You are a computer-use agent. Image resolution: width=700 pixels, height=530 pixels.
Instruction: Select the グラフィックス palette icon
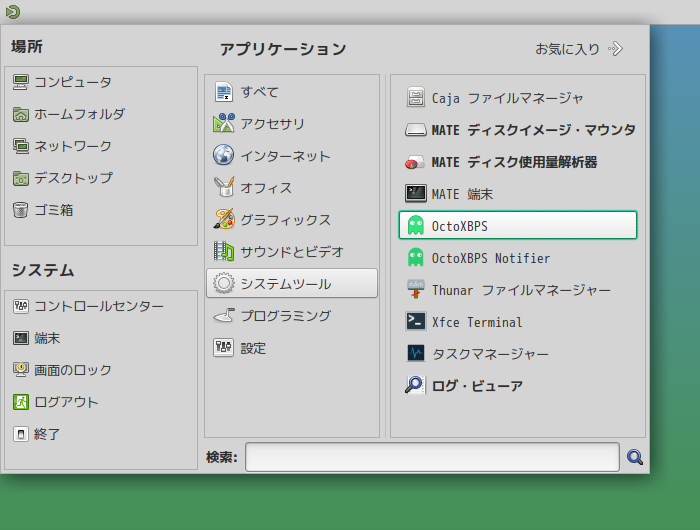(224, 219)
